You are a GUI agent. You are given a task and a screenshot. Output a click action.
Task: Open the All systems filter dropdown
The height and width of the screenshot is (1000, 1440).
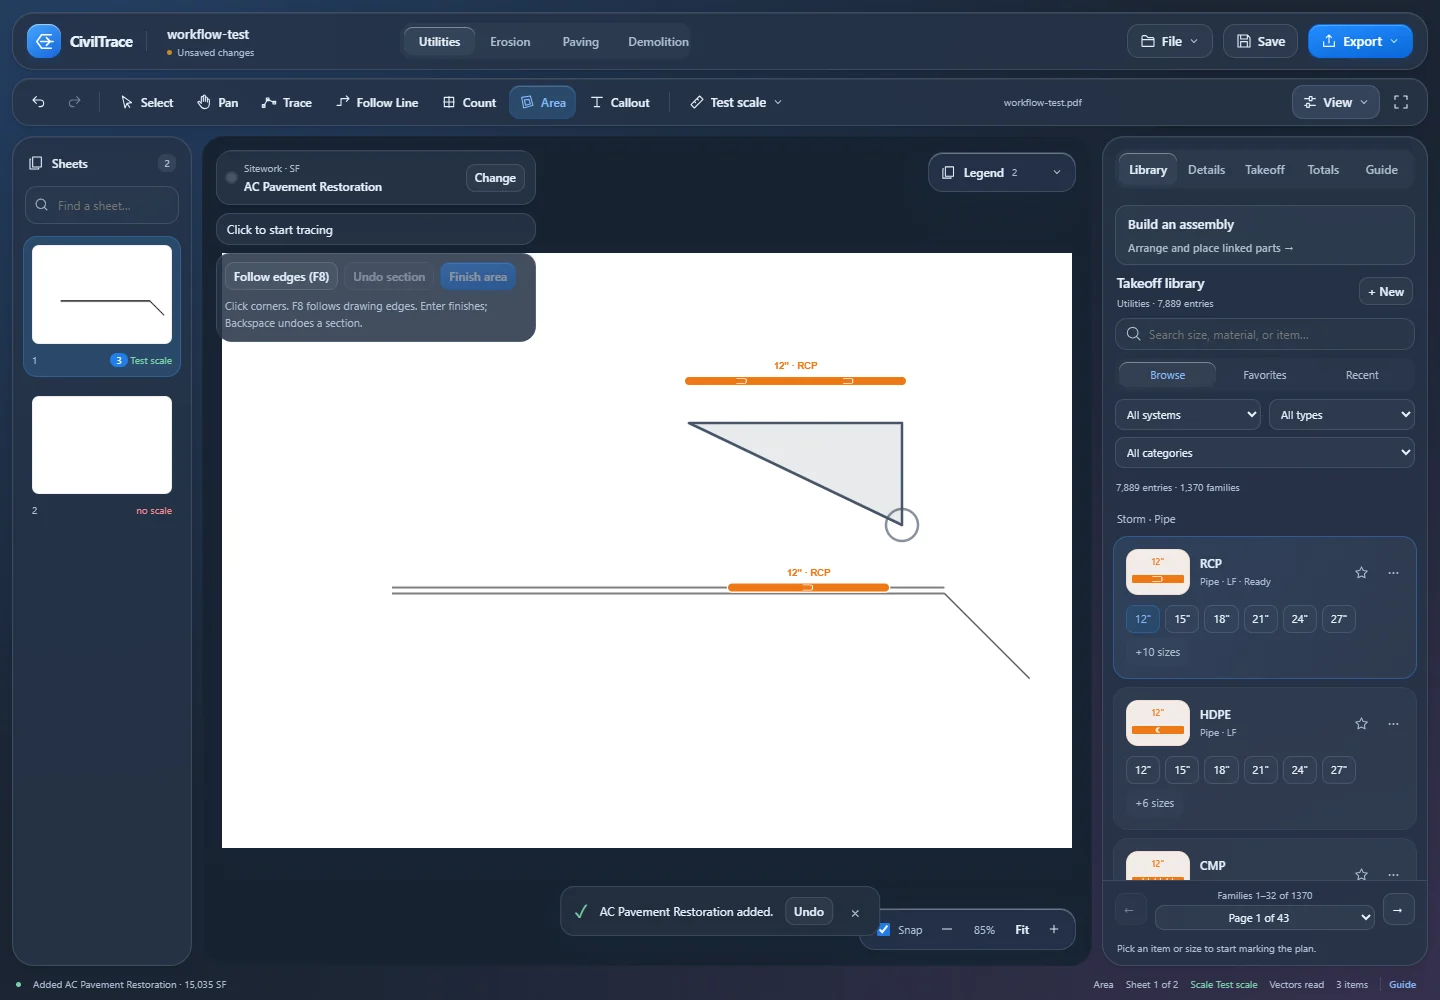pos(1187,415)
